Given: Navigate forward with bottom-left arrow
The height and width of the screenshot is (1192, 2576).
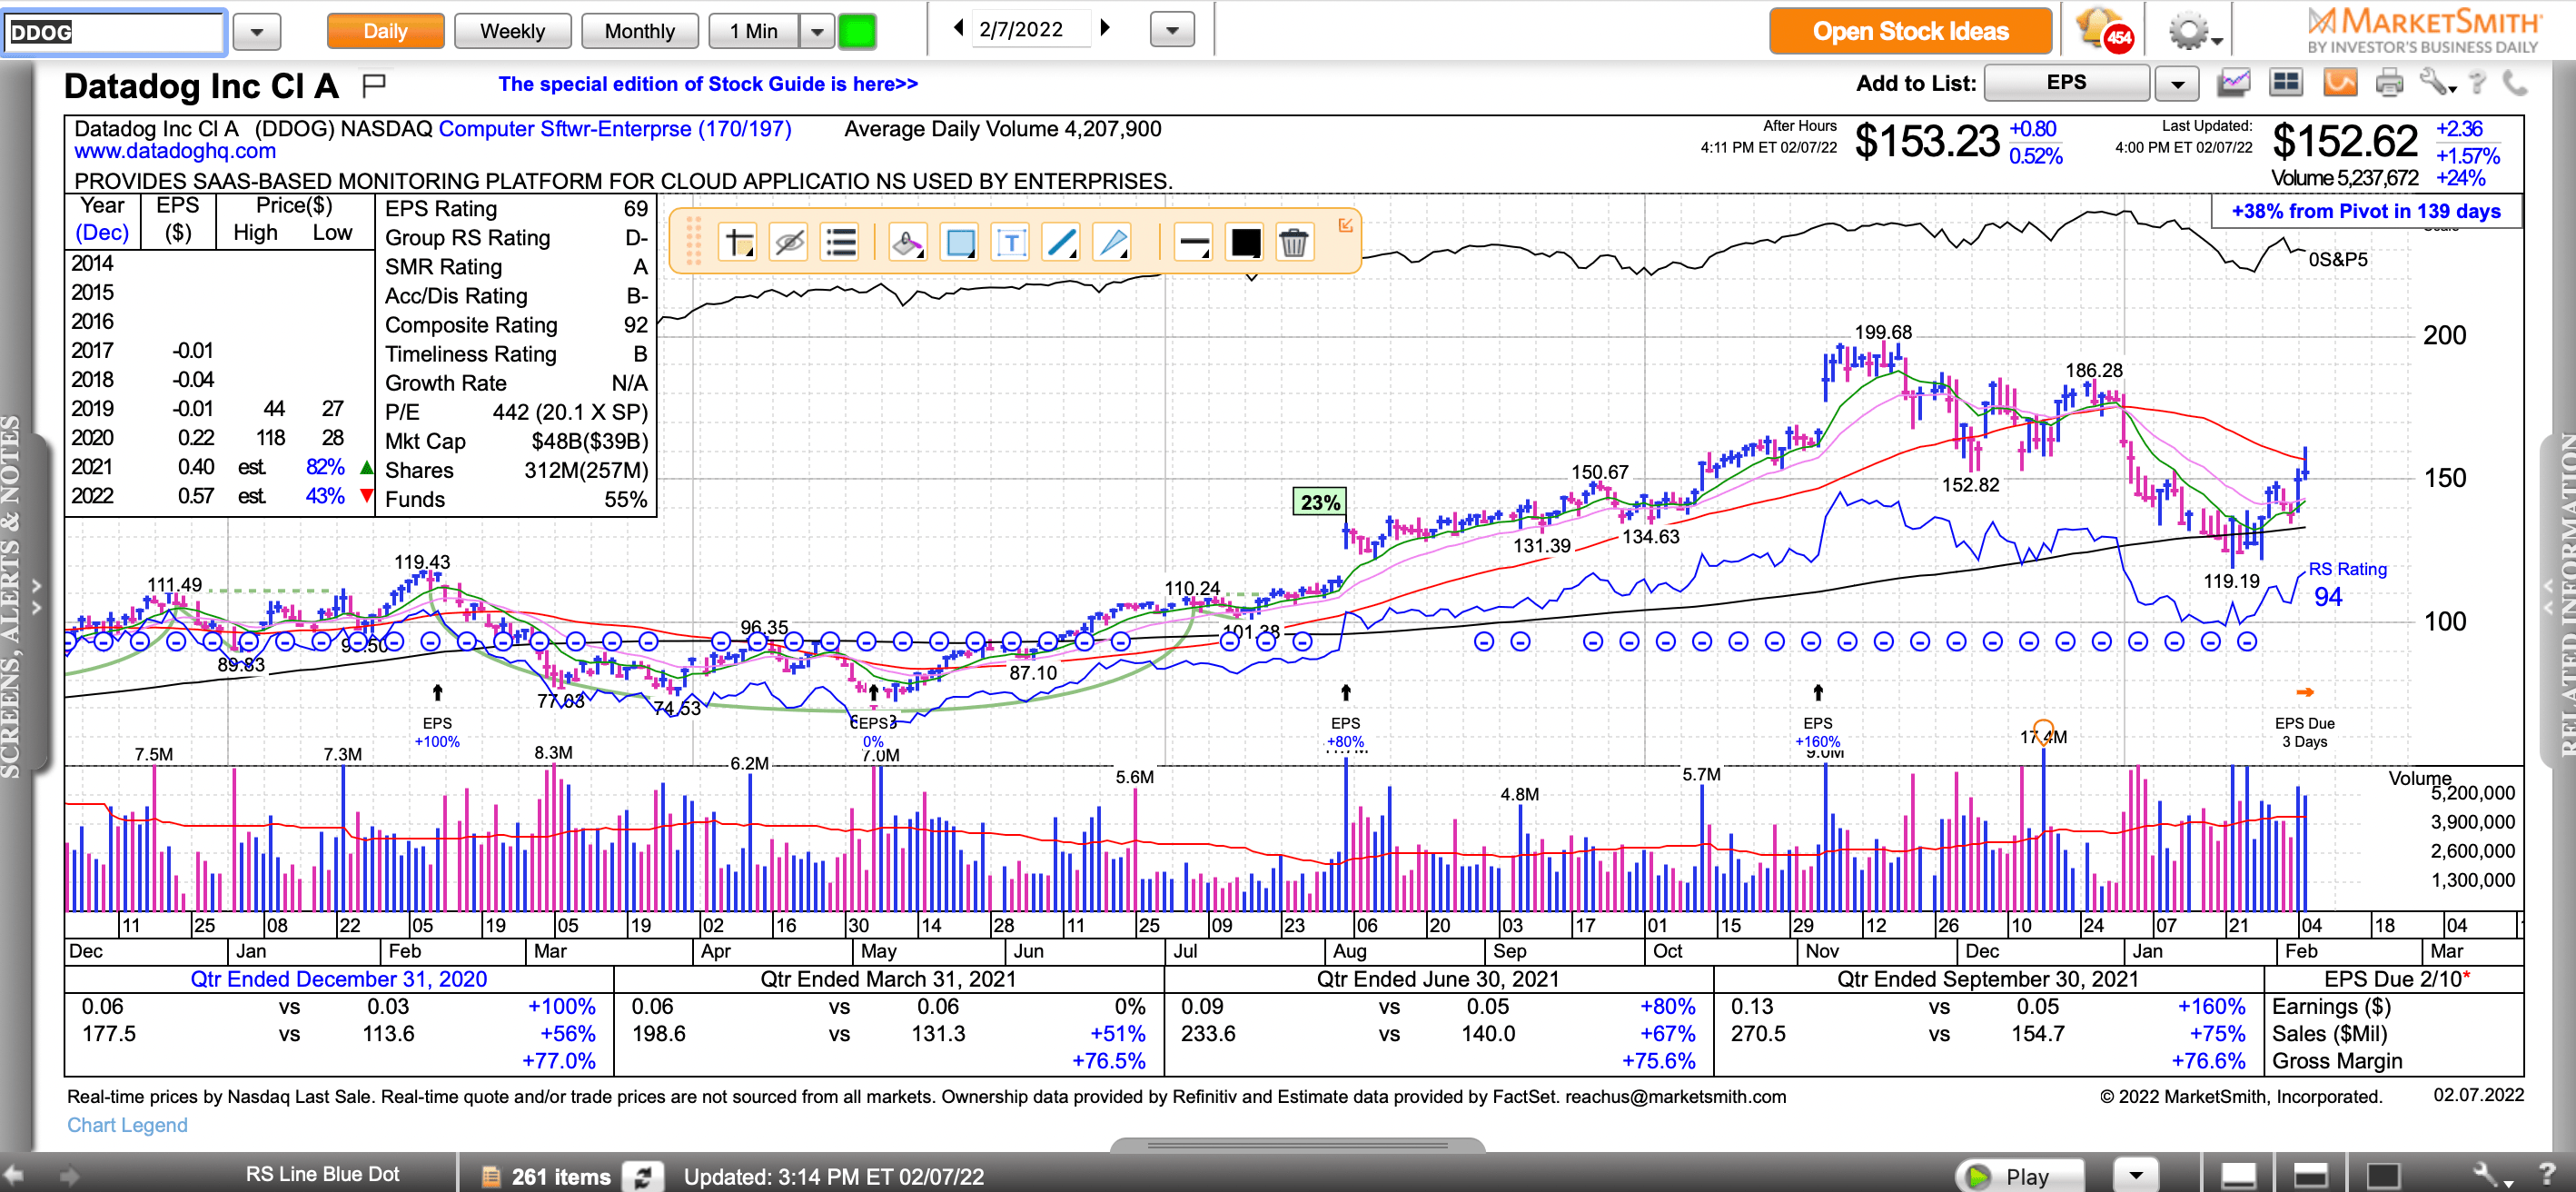Looking at the screenshot, I should pos(68,1176).
